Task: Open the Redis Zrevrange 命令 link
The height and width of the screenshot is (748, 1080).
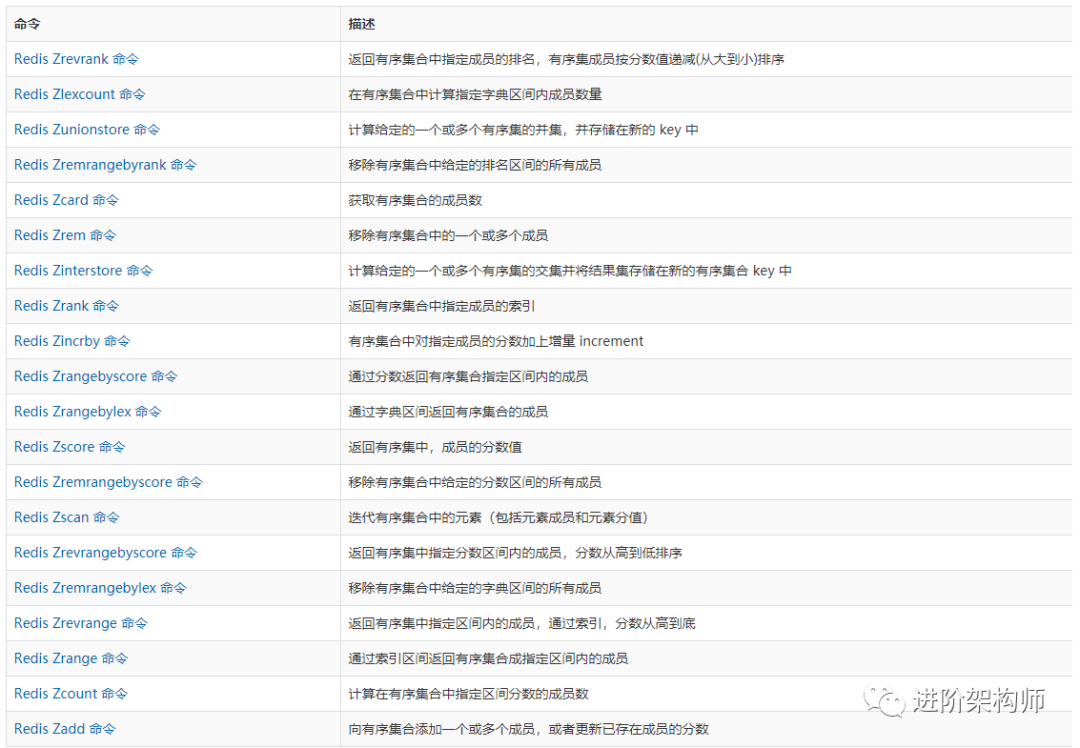Action: coord(81,623)
